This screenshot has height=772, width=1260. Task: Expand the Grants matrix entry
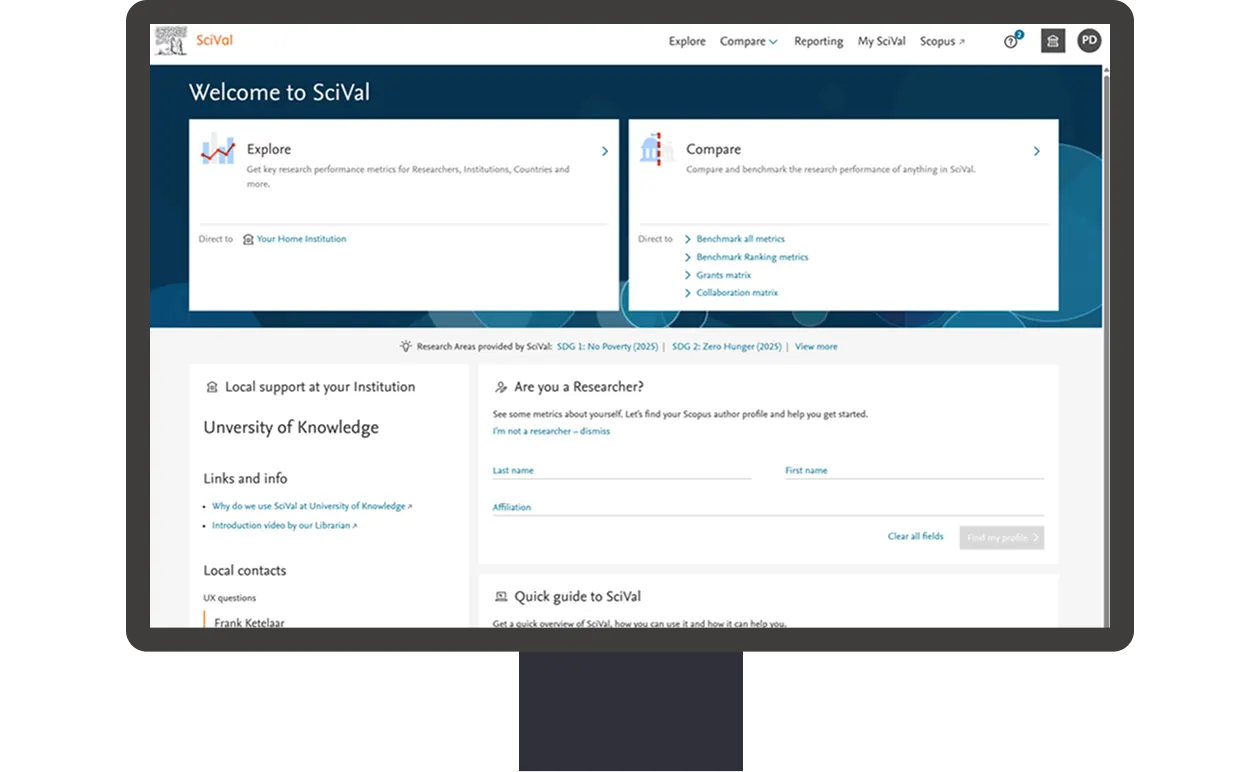723,275
